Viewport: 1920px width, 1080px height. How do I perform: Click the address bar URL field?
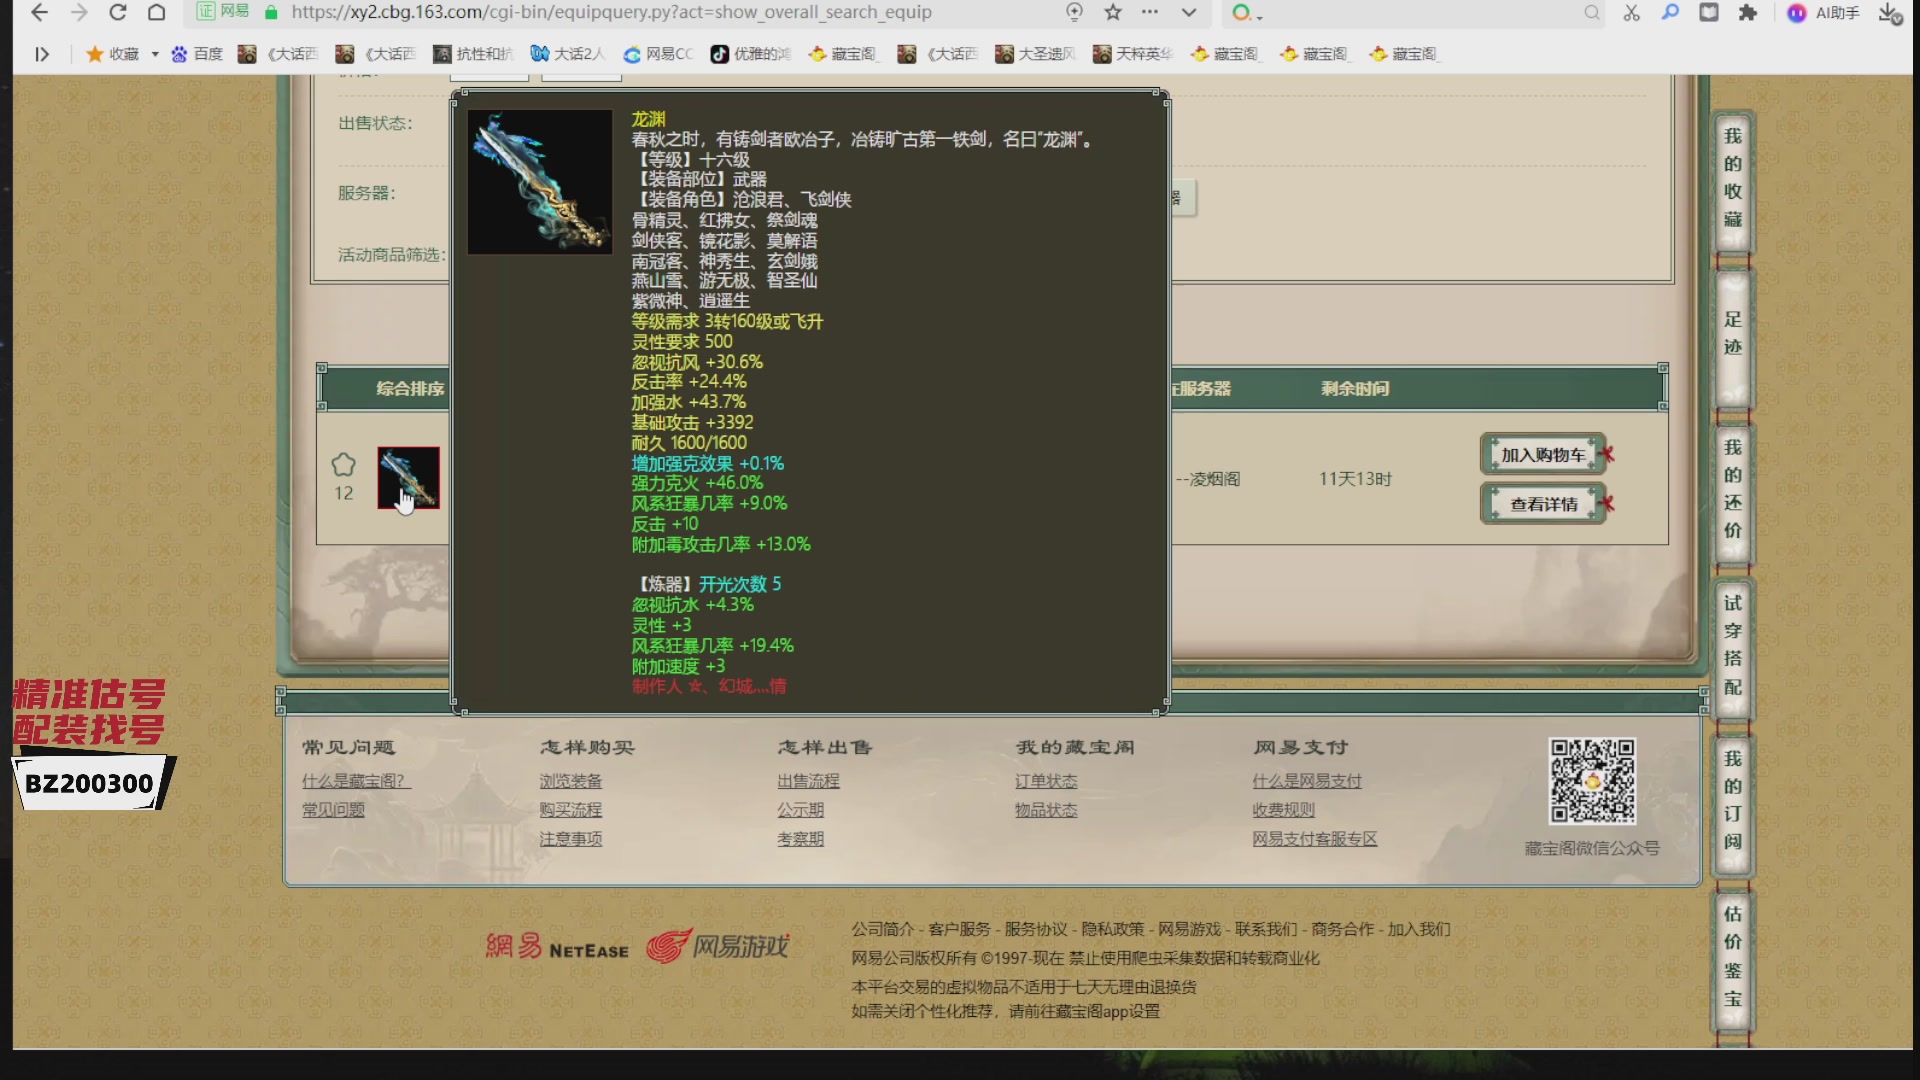tap(611, 13)
